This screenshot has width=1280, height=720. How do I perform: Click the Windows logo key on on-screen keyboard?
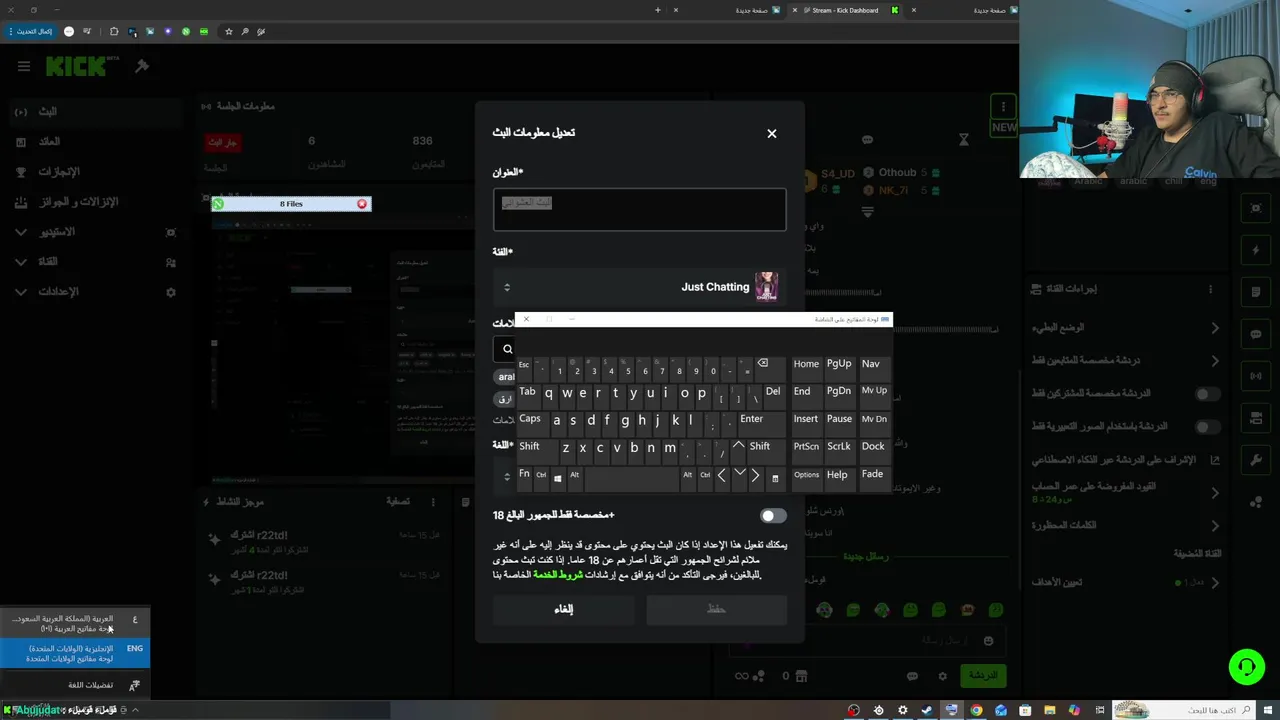tap(558, 478)
